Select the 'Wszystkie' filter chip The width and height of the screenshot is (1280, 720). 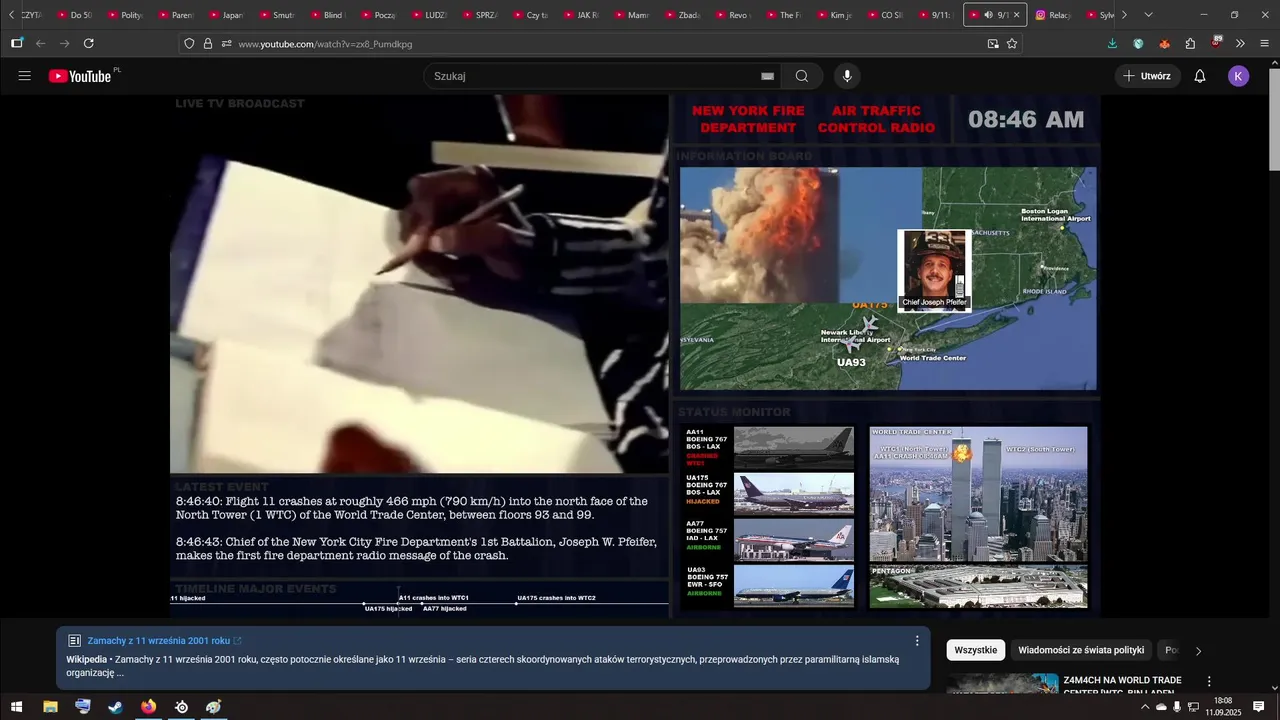point(975,650)
